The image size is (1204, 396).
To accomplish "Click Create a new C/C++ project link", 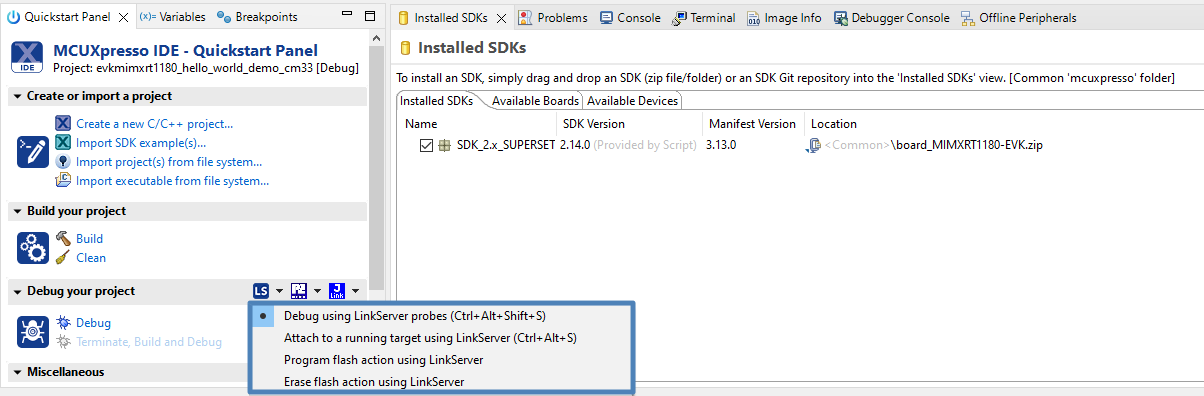I will (x=155, y=123).
